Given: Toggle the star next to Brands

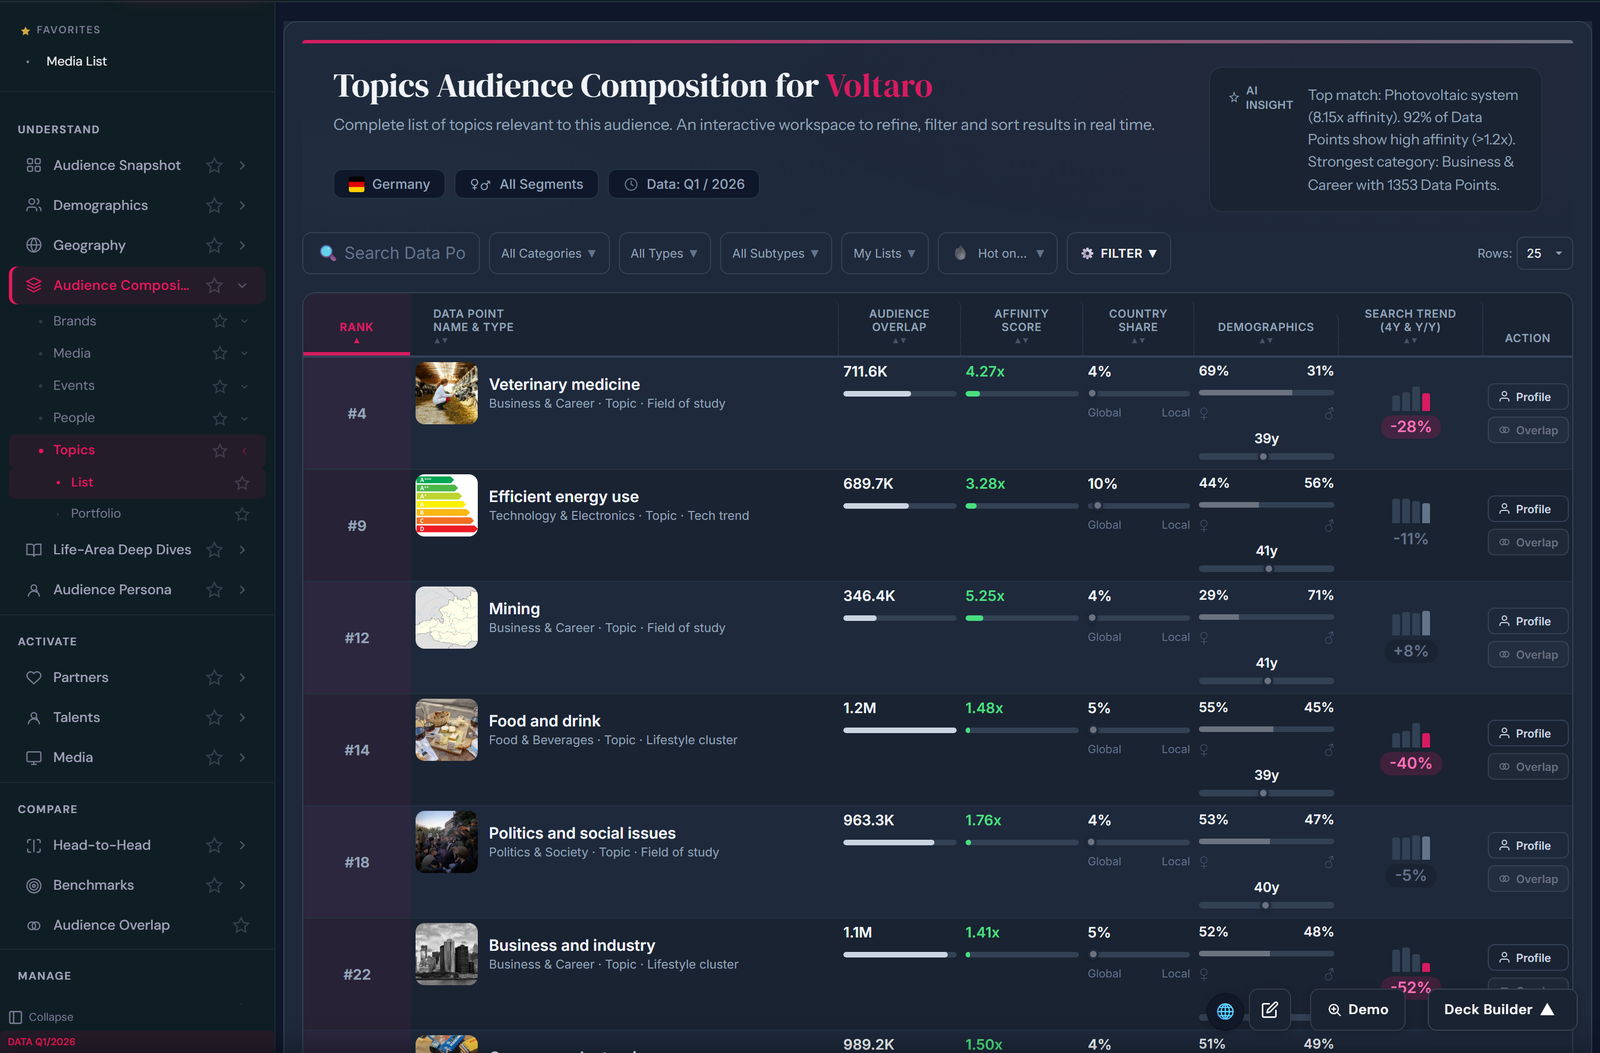Looking at the screenshot, I should tap(220, 321).
